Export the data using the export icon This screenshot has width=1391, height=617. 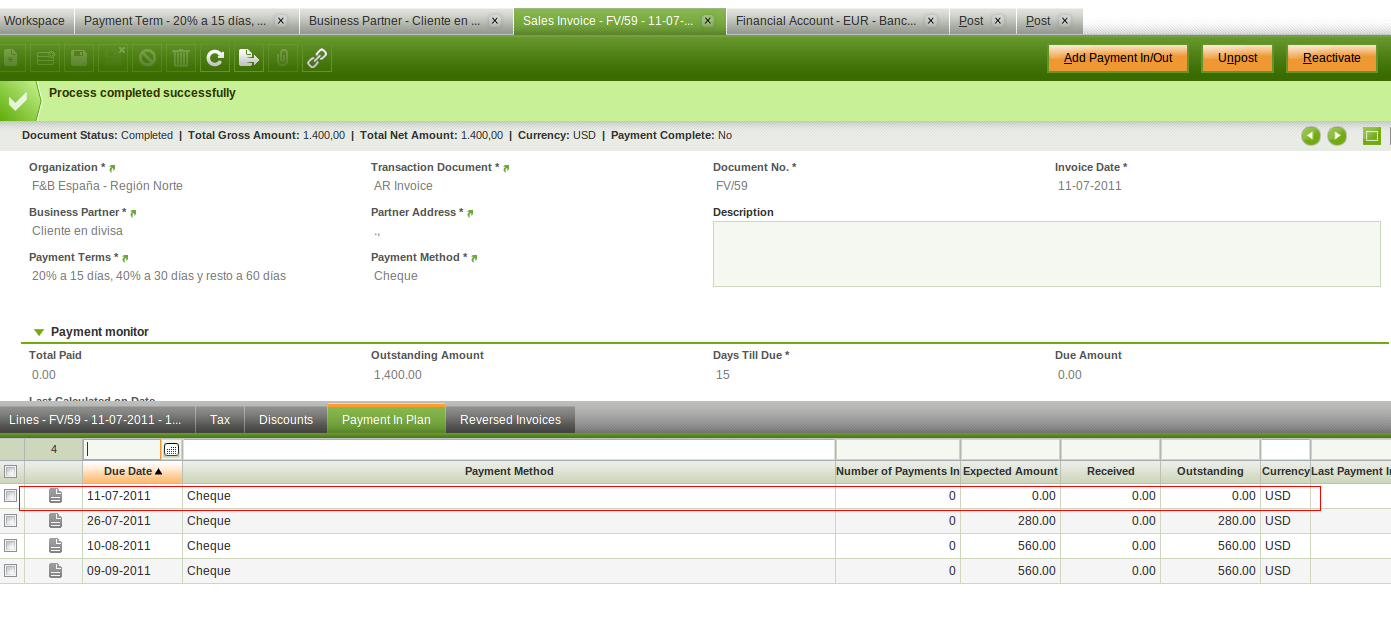click(249, 58)
